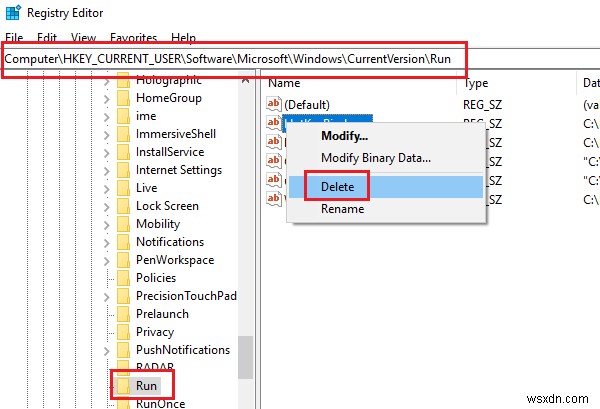Viewport: 600px width, 409px height.
Task: Click the HomeGroup folder icon
Action: [x=123, y=98]
